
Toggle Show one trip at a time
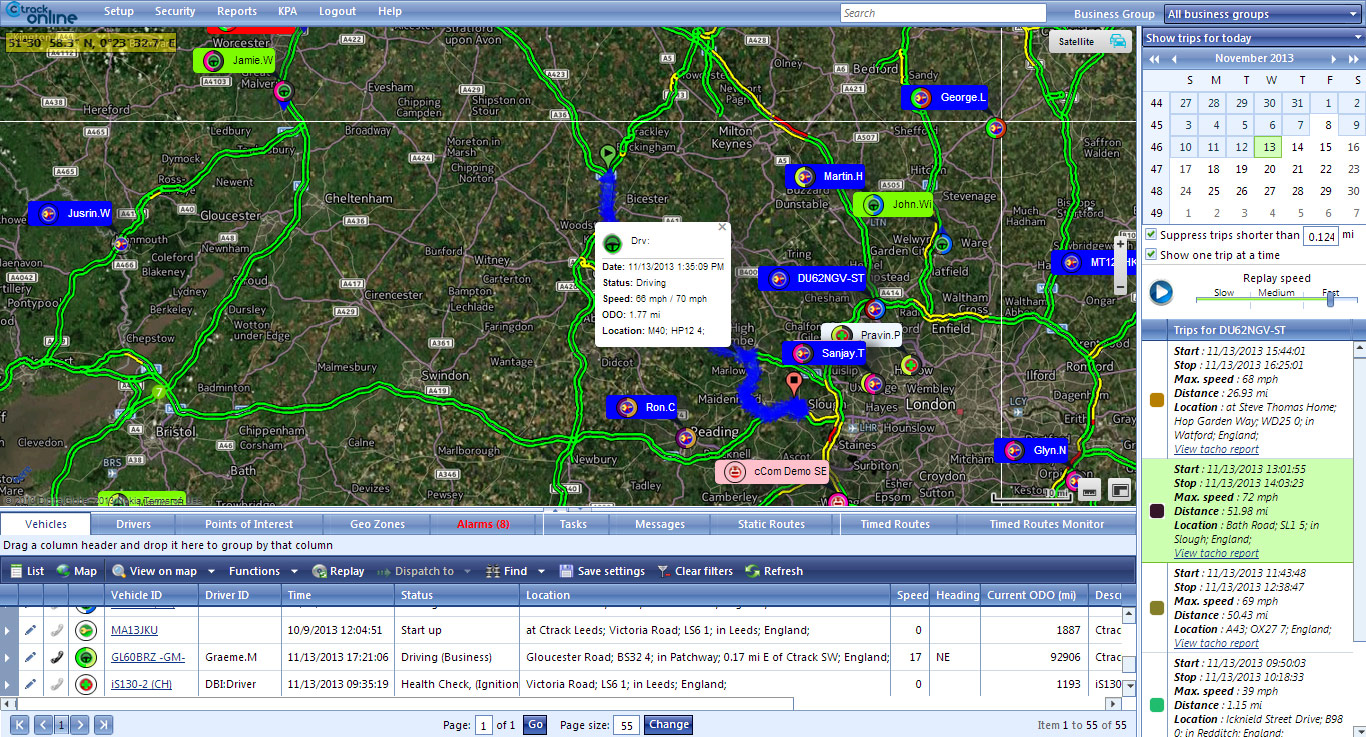1151,255
